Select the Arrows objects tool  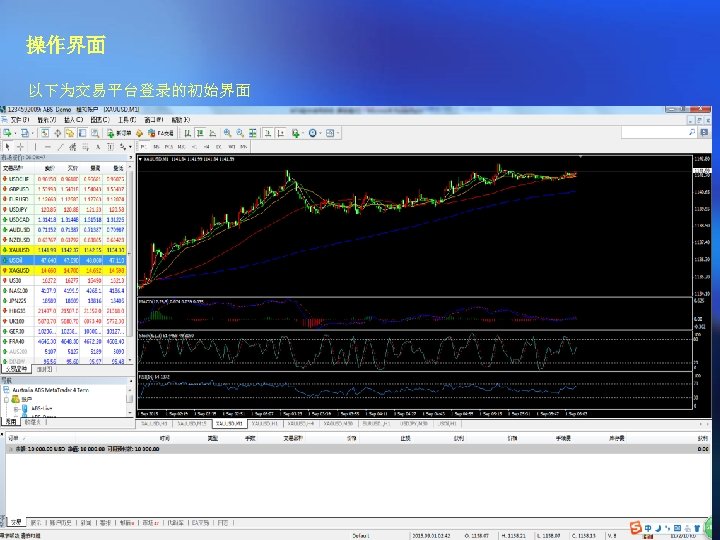123,147
